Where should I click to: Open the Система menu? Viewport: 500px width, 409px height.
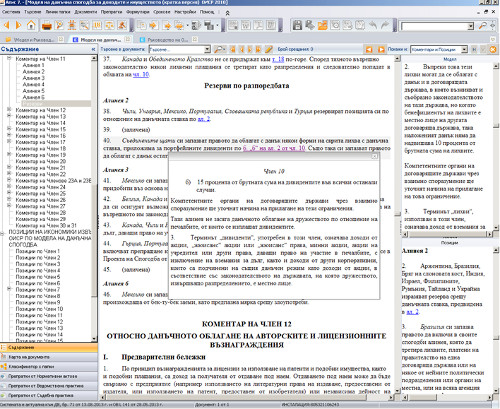coord(11,12)
